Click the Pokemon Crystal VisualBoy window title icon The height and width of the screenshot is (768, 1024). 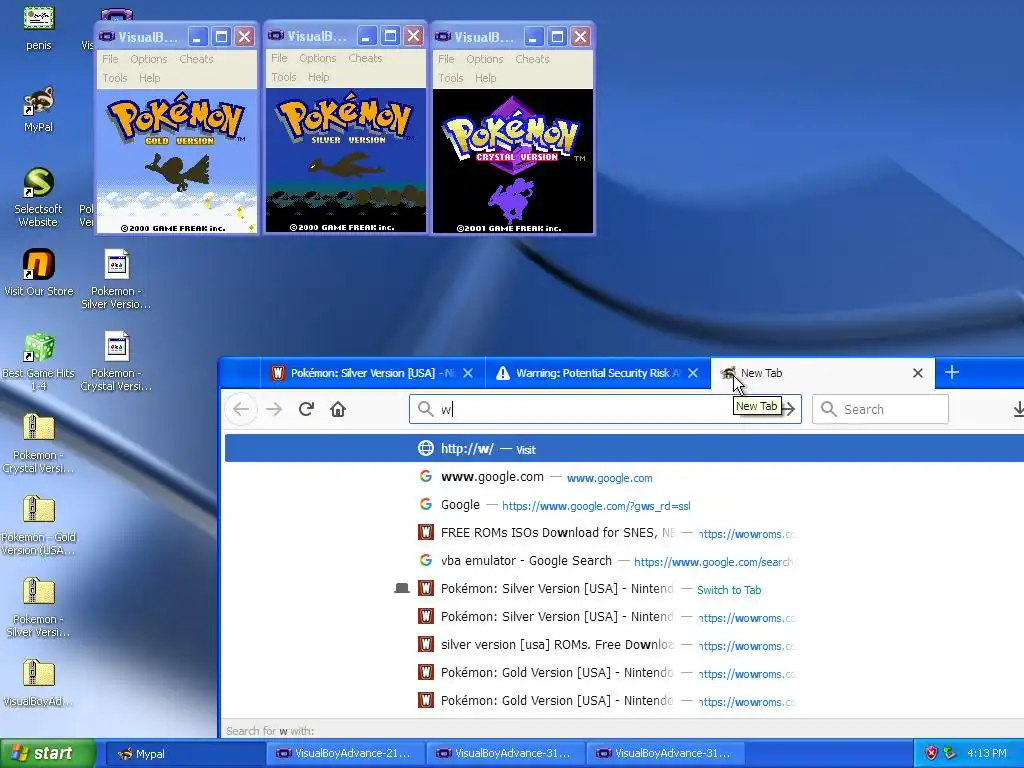[443, 37]
